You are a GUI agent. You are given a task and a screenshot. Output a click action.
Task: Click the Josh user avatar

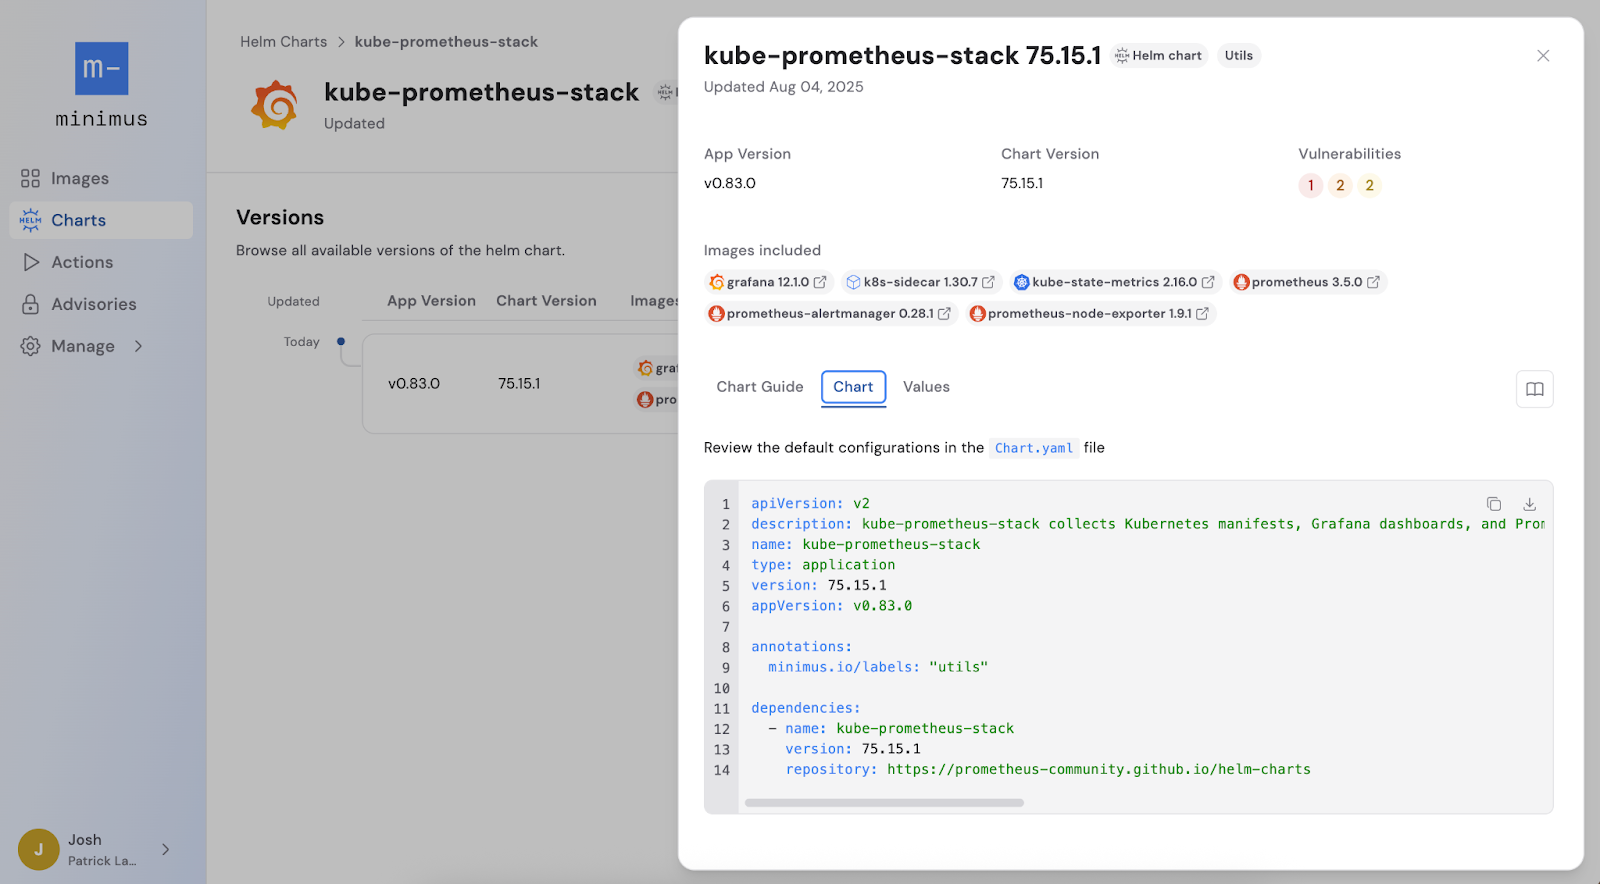point(39,849)
